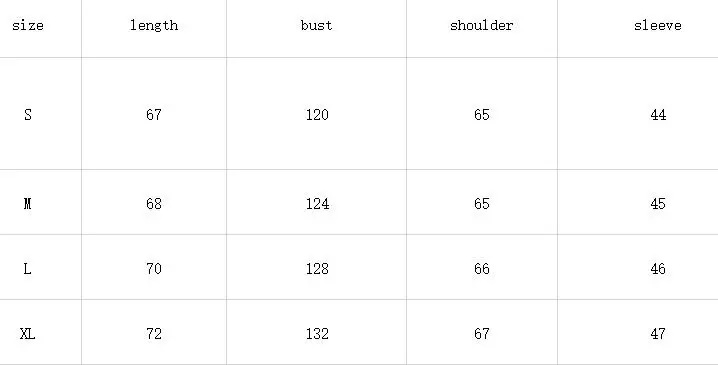Select the size L row label
Viewport: 718px width, 365px height.
coord(27,268)
